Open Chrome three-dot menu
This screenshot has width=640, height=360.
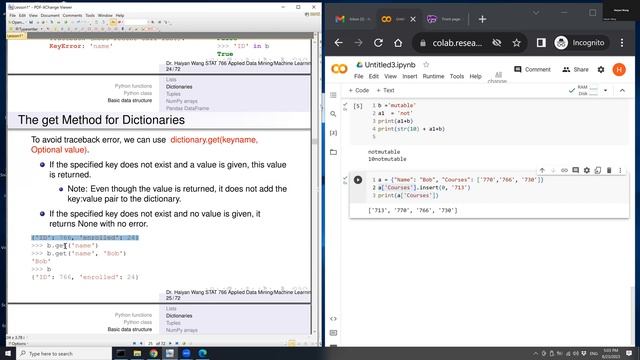(x=622, y=43)
